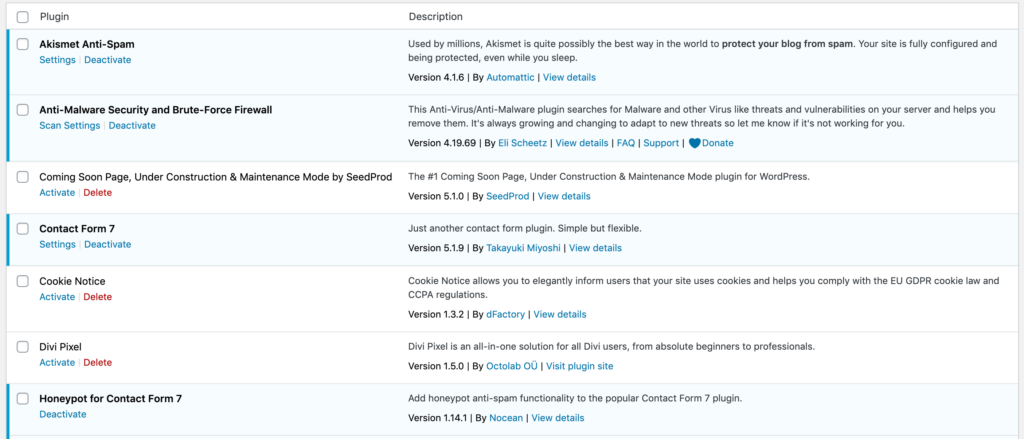1024x439 pixels.
Task: Tick the Divi Pixel checkbox
Action: tap(23, 347)
